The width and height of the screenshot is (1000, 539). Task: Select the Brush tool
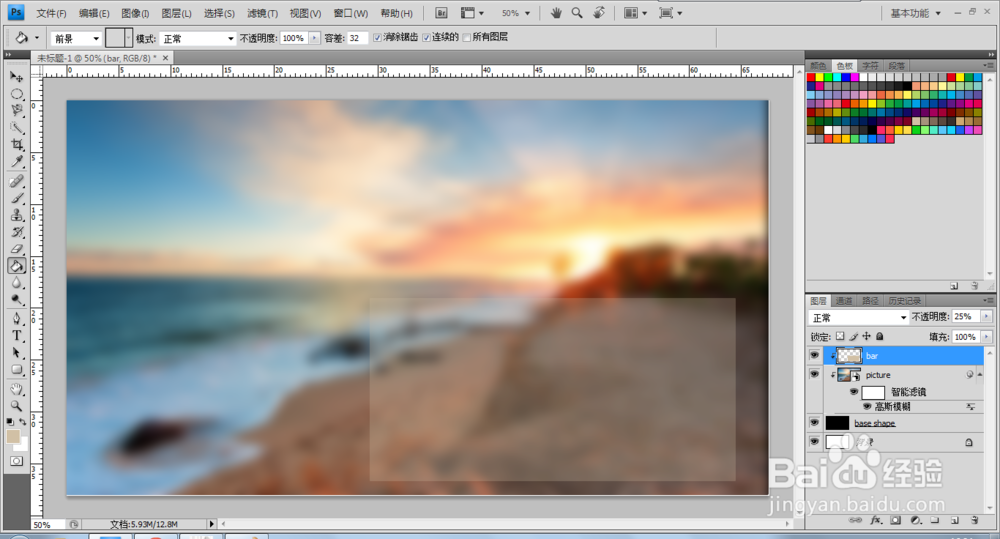[17, 198]
